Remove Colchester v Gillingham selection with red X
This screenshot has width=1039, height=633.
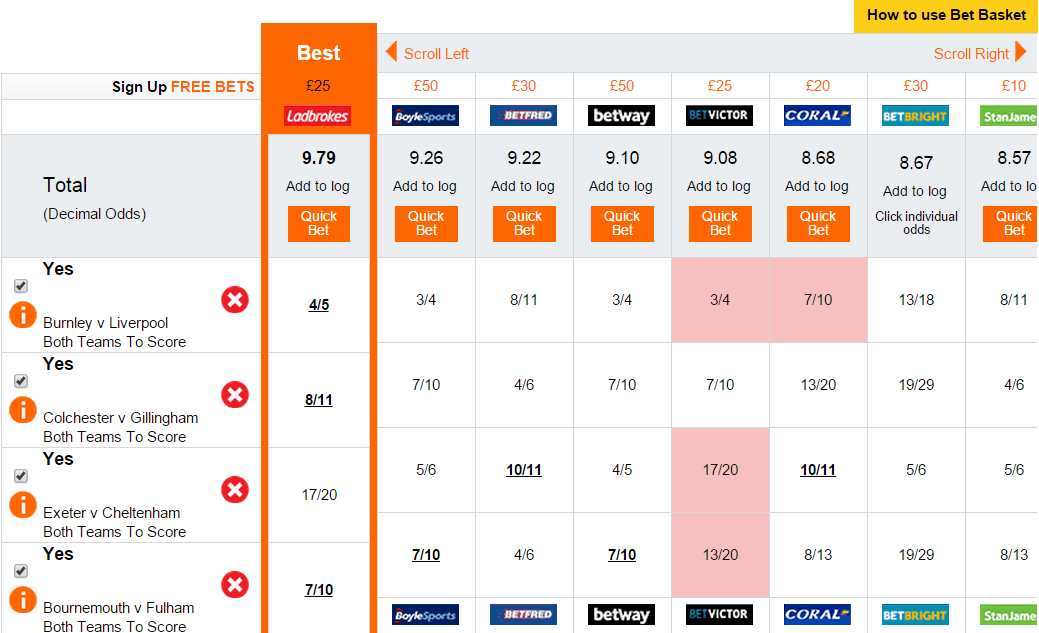pos(235,395)
